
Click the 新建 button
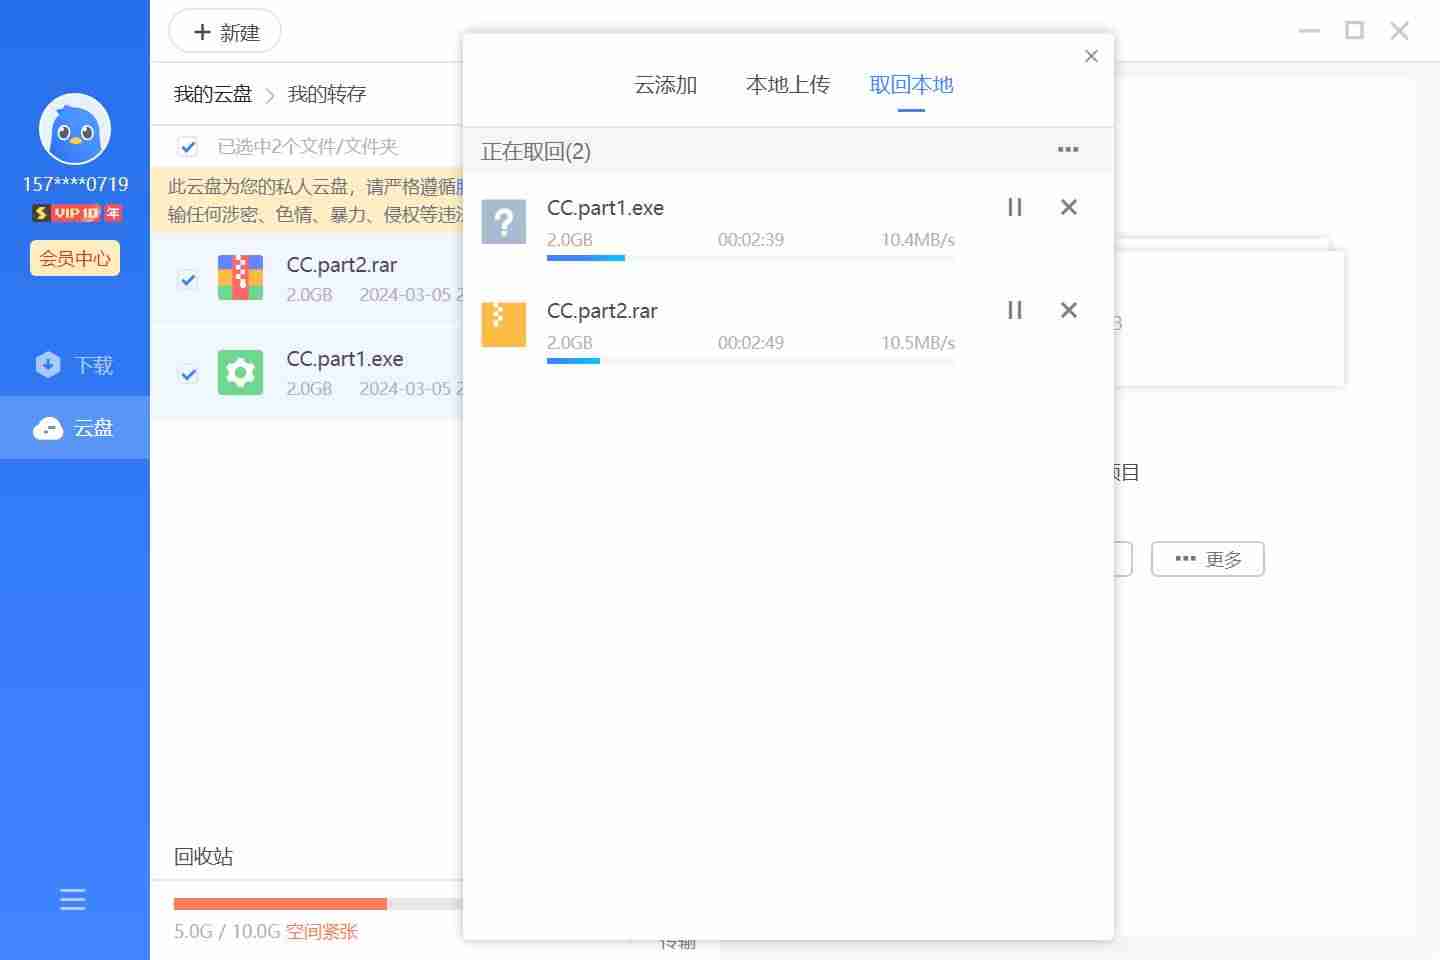(x=225, y=32)
